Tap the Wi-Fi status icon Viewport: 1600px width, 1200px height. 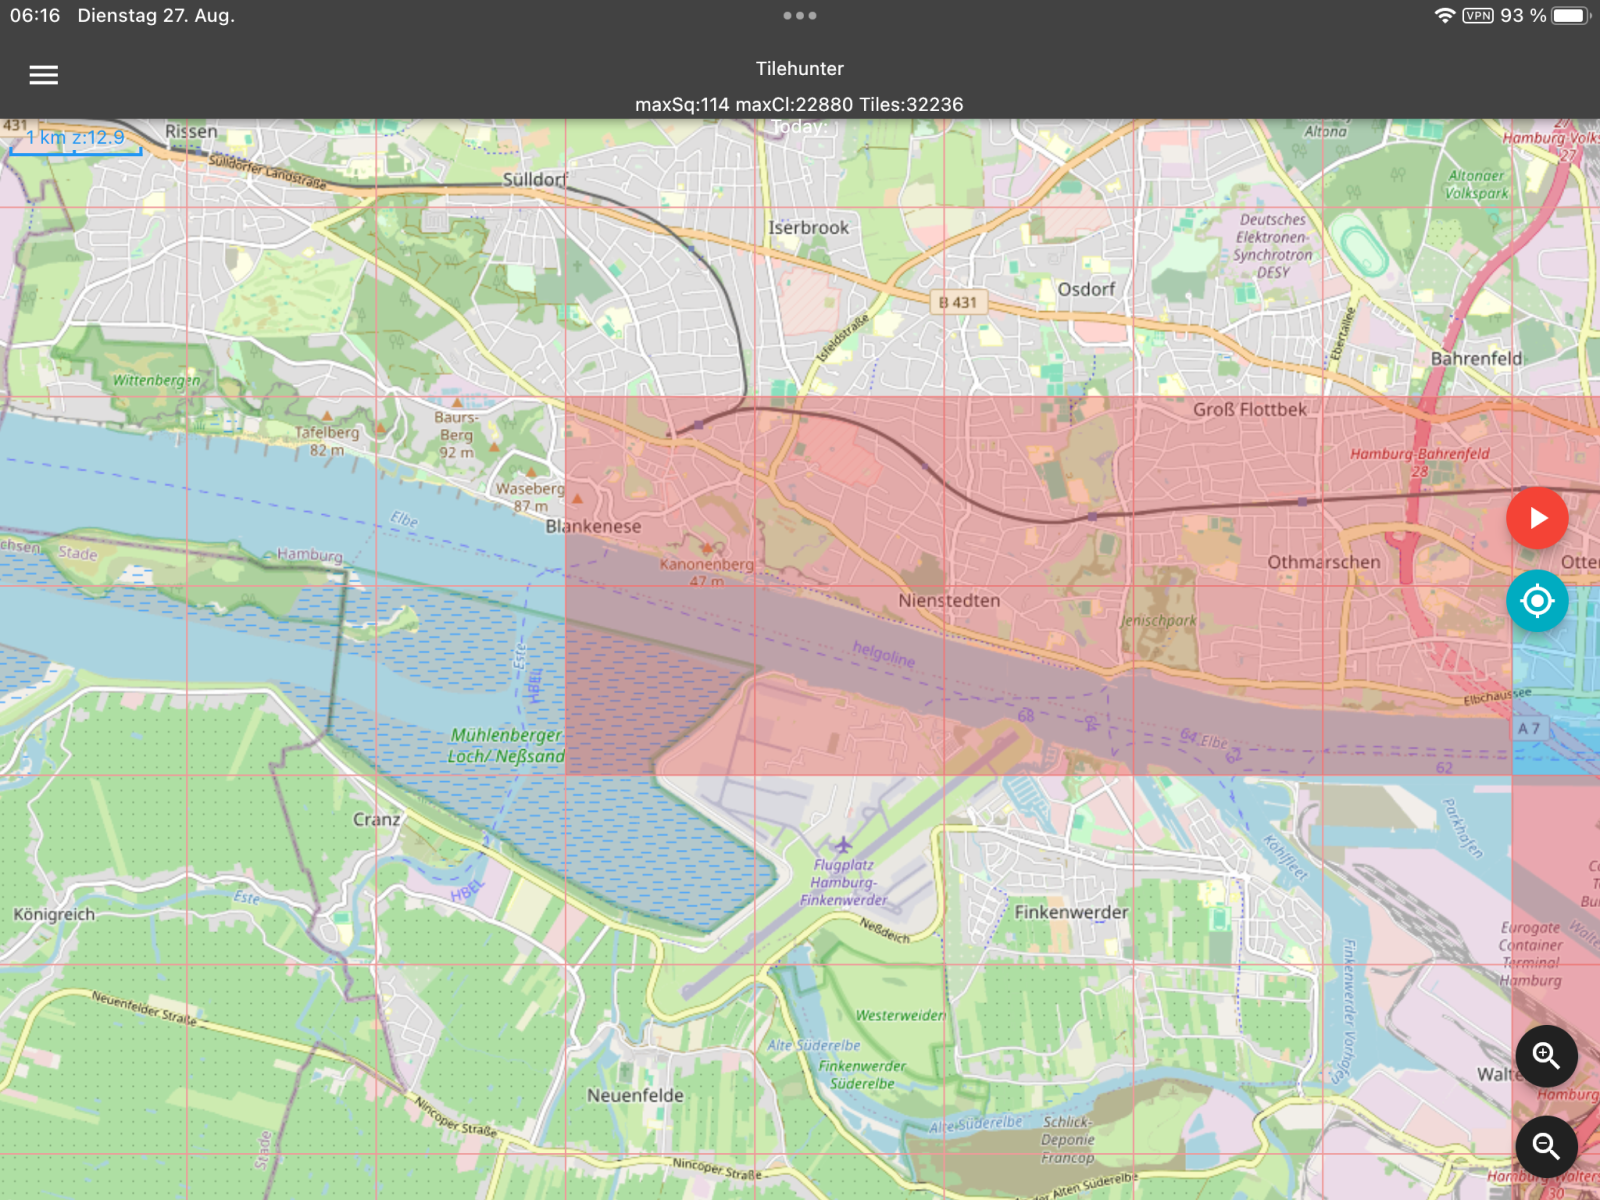[x=1444, y=16]
